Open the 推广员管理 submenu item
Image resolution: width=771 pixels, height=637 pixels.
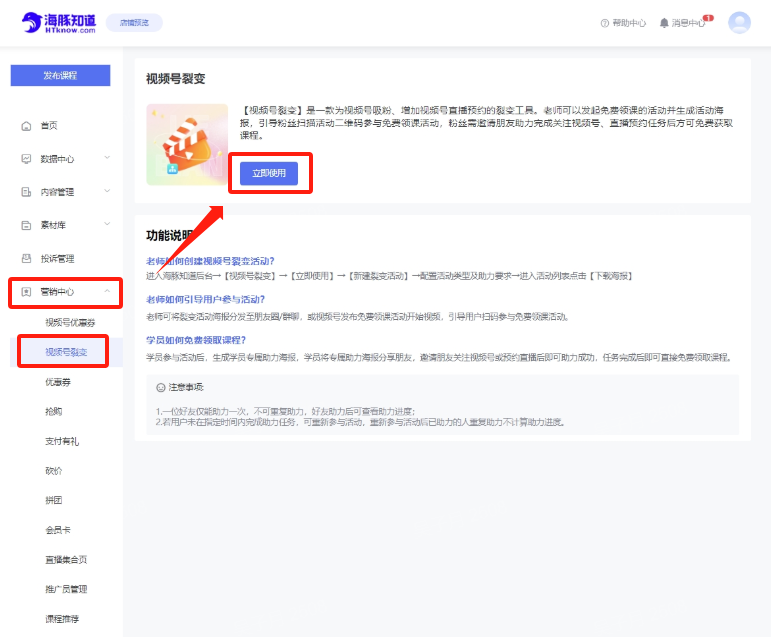click(x=66, y=589)
